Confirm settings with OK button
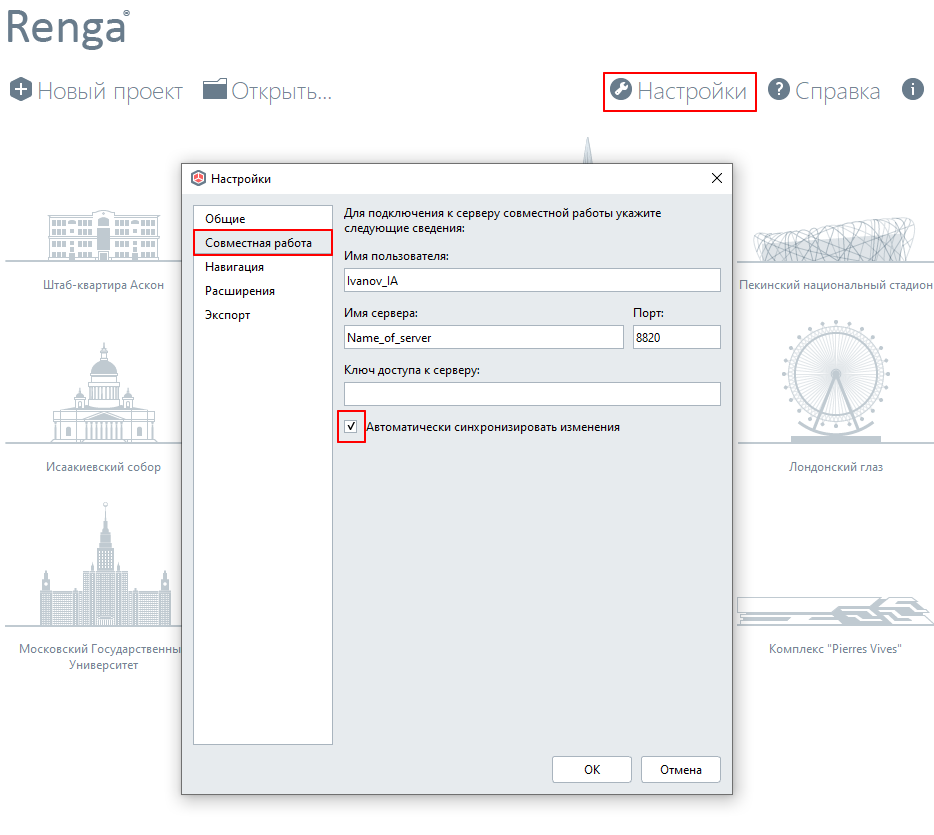Viewport: 934px width, 835px height. [x=591, y=769]
